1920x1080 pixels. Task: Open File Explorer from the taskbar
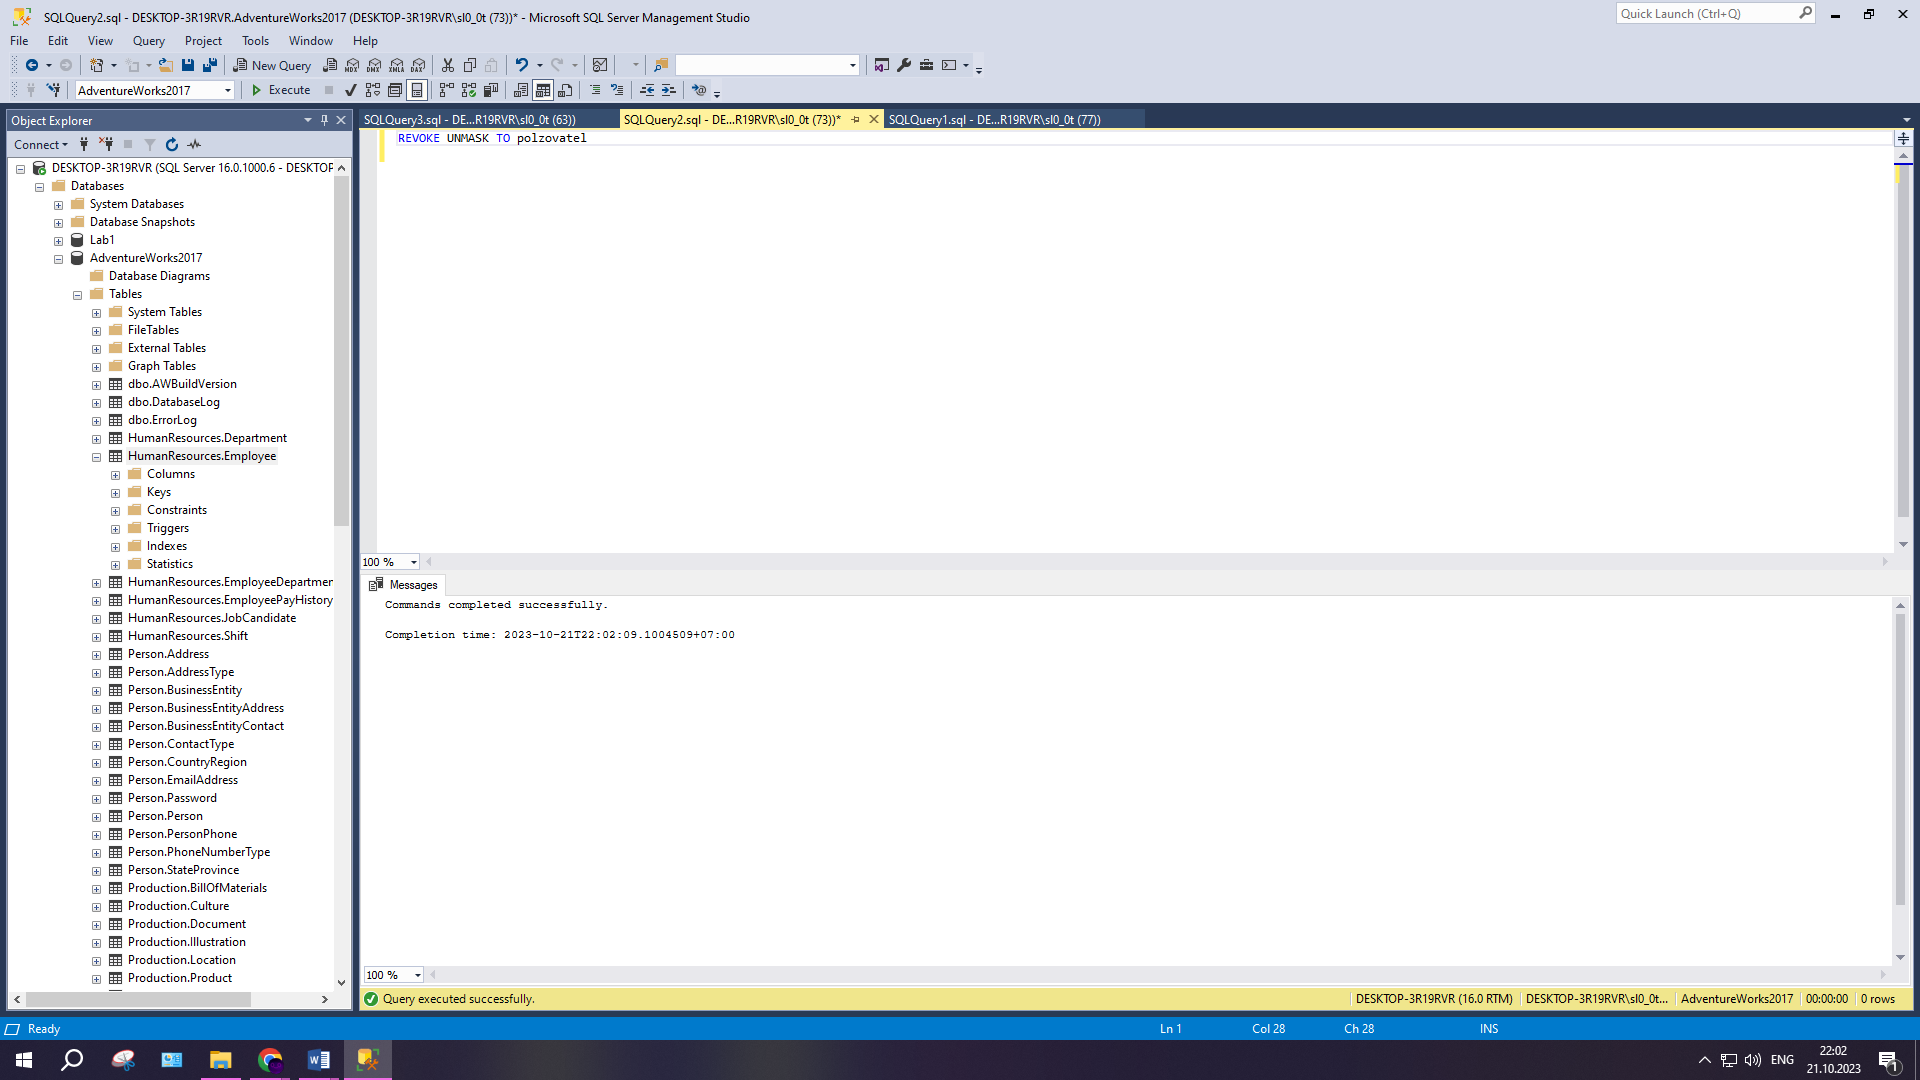click(220, 1060)
